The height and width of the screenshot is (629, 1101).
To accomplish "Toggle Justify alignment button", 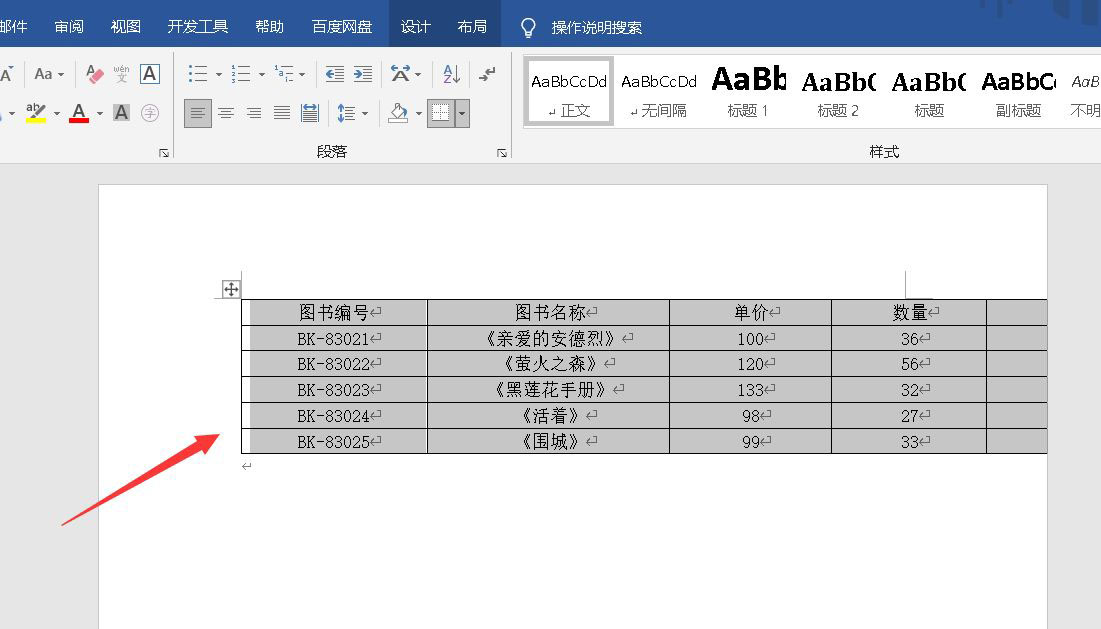I will (x=282, y=113).
